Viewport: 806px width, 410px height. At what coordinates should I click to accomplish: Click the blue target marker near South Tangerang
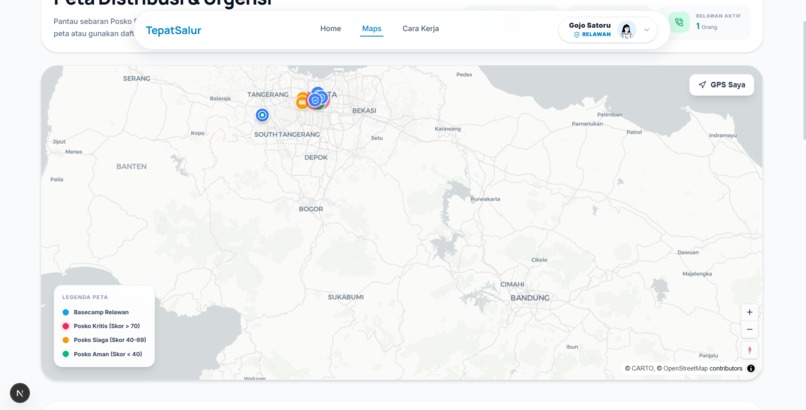262,115
